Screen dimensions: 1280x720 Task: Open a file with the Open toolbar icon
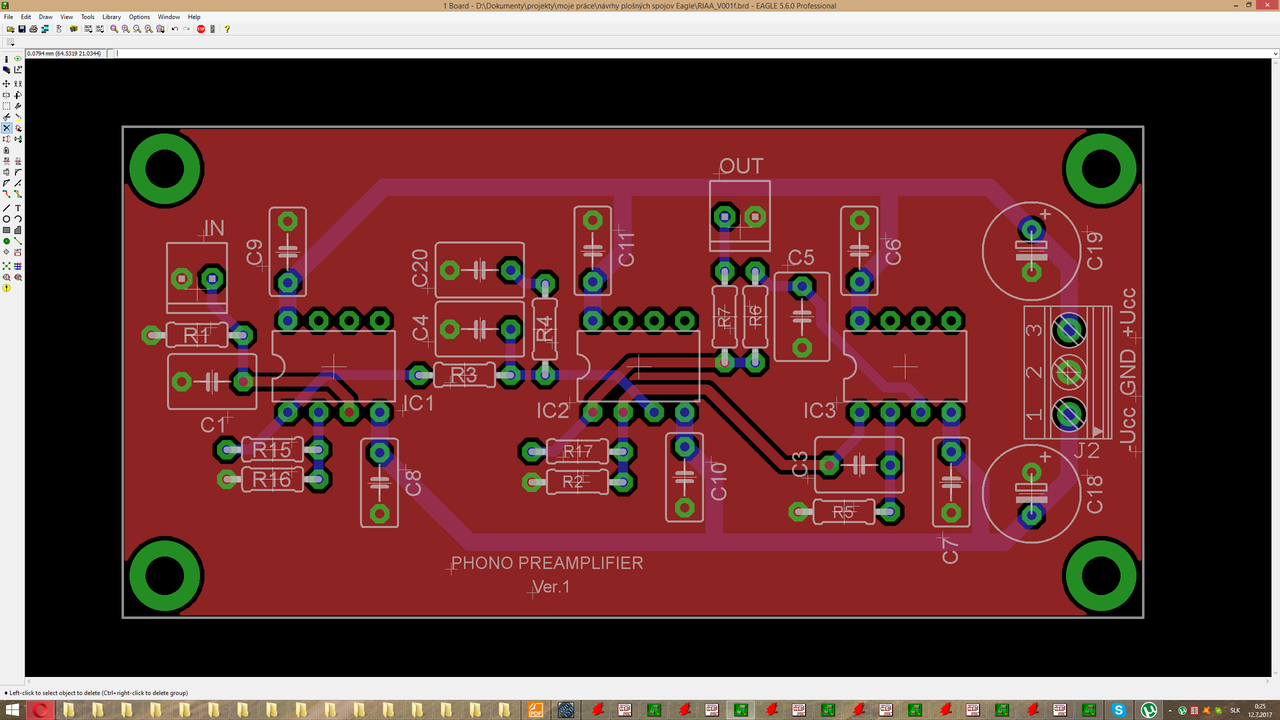click(x=9, y=29)
